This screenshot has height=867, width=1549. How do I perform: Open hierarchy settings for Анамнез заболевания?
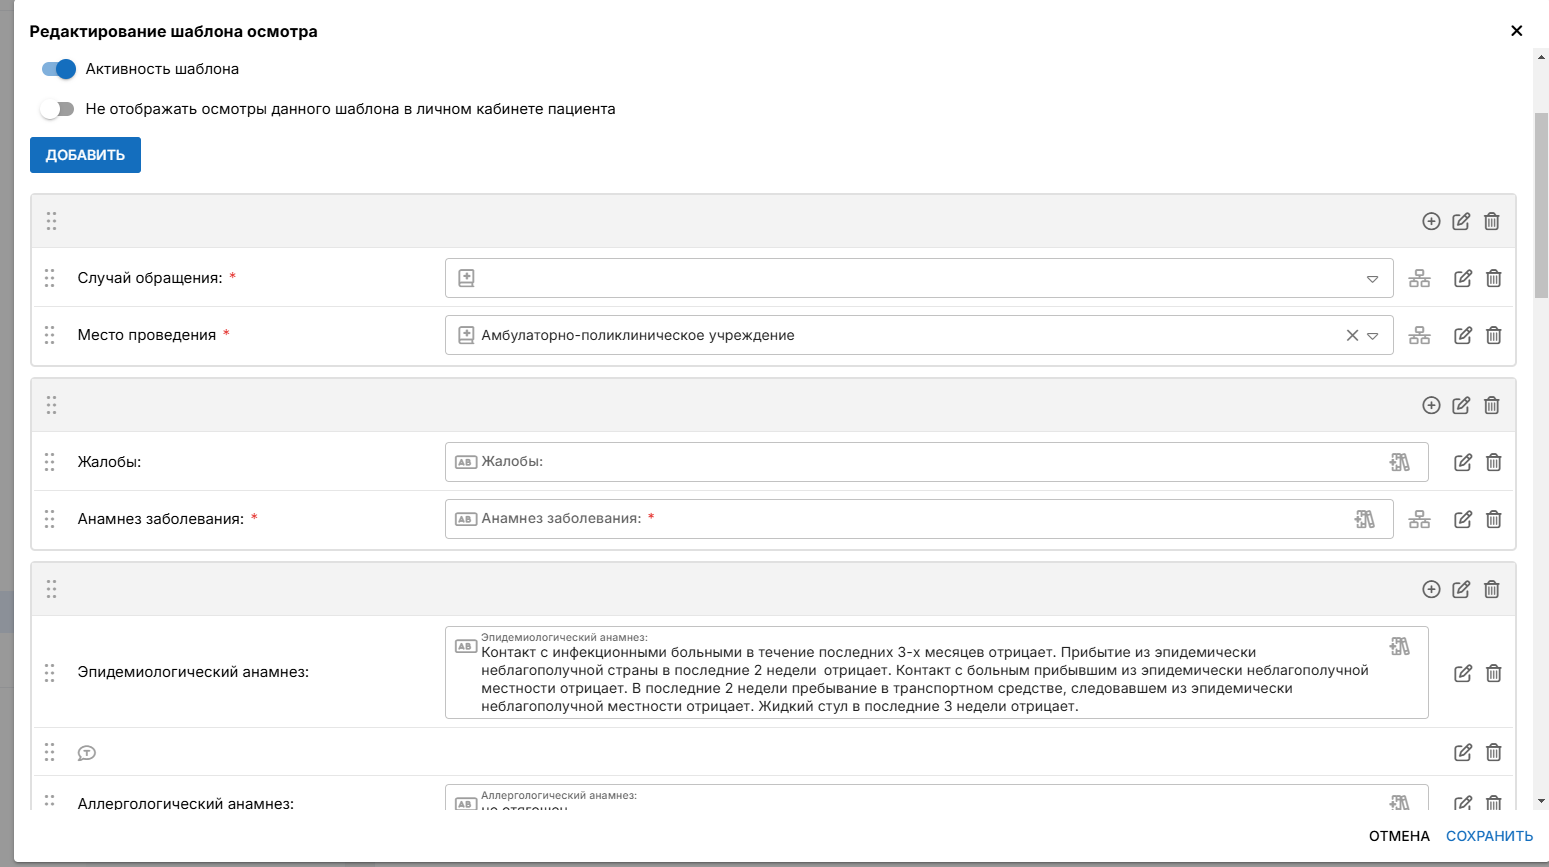pos(1419,519)
